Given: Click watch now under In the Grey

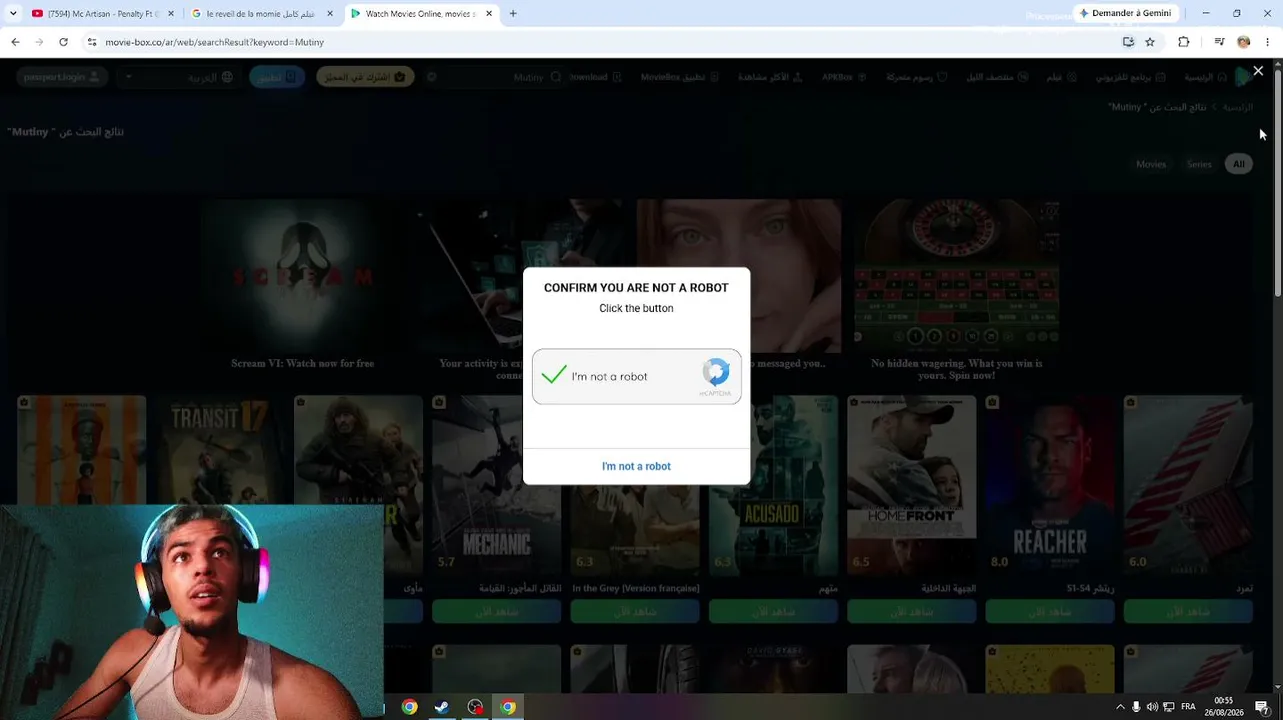Looking at the screenshot, I should click(x=635, y=611).
